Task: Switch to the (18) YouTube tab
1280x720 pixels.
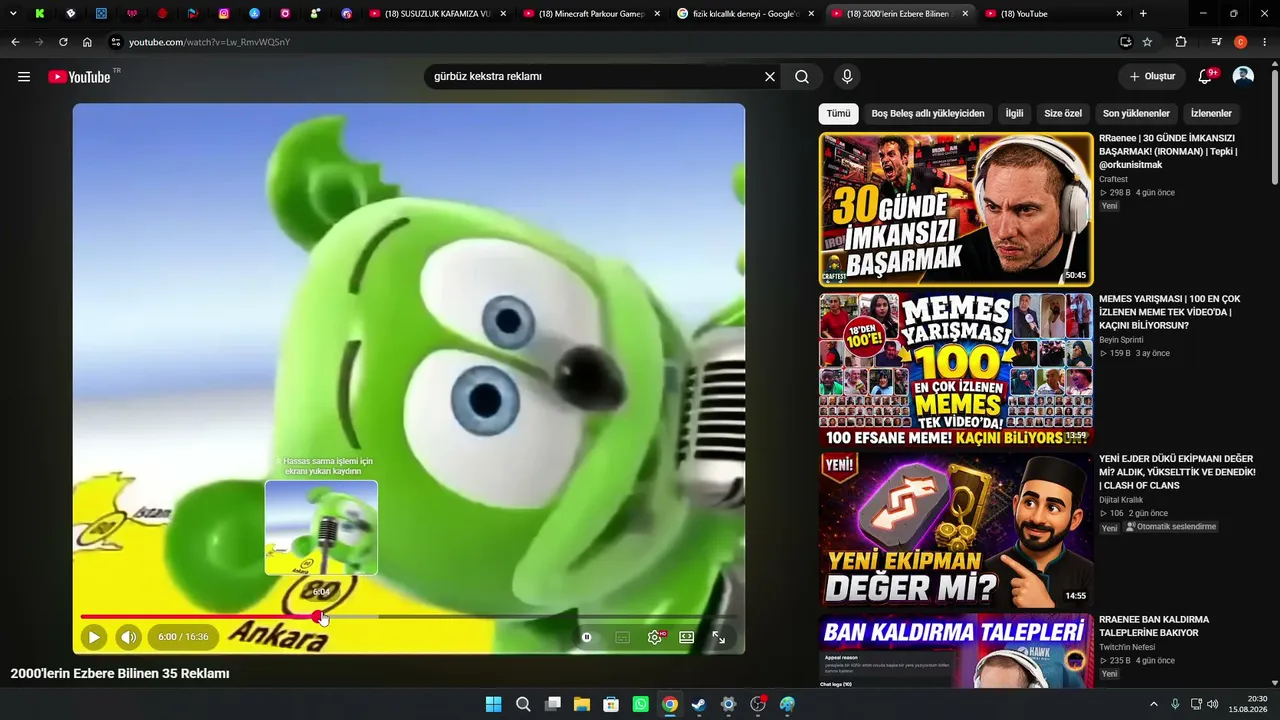Action: tap(1053, 14)
